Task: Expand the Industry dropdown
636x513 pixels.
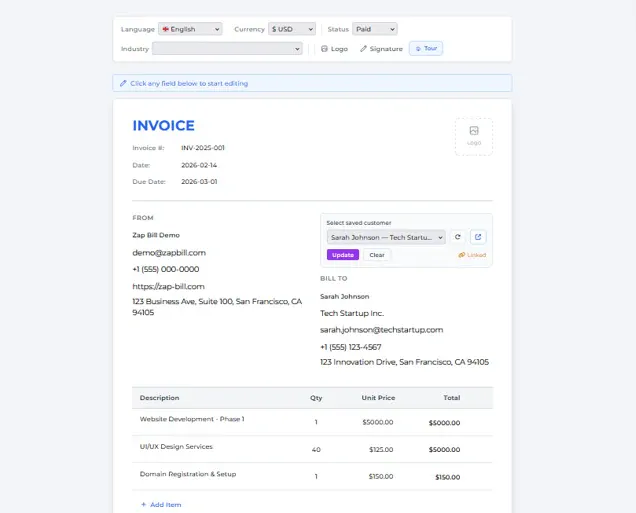Action: [x=227, y=49]
